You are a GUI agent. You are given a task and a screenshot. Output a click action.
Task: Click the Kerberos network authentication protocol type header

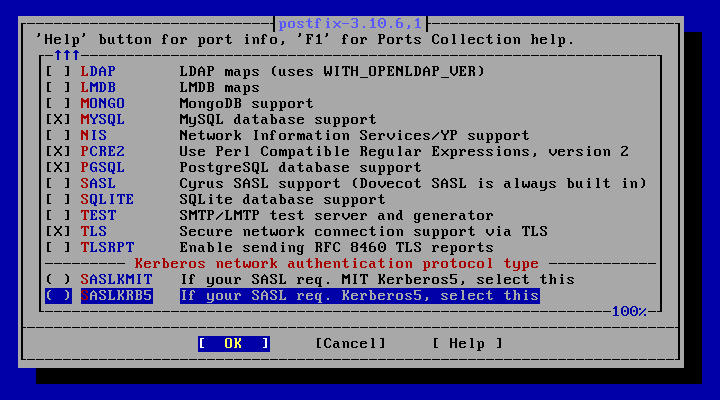tap(337, 264)
